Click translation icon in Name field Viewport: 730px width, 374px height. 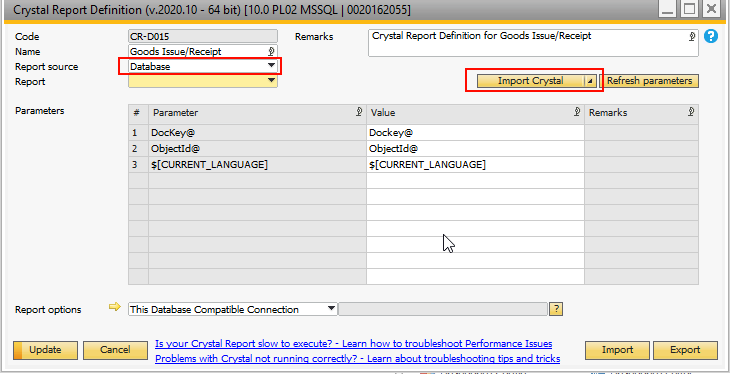(271, 51)
